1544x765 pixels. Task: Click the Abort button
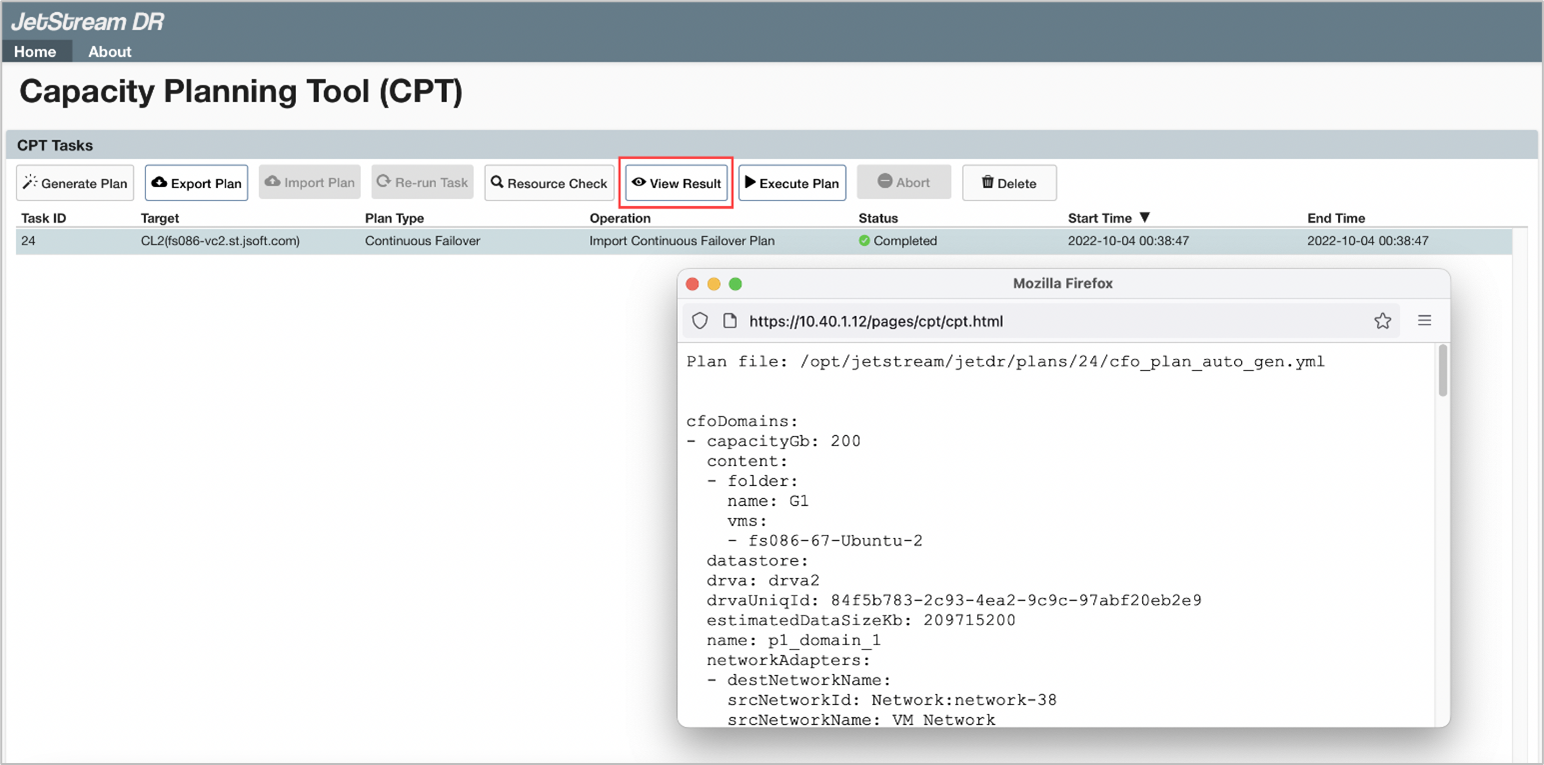[903, 183]
